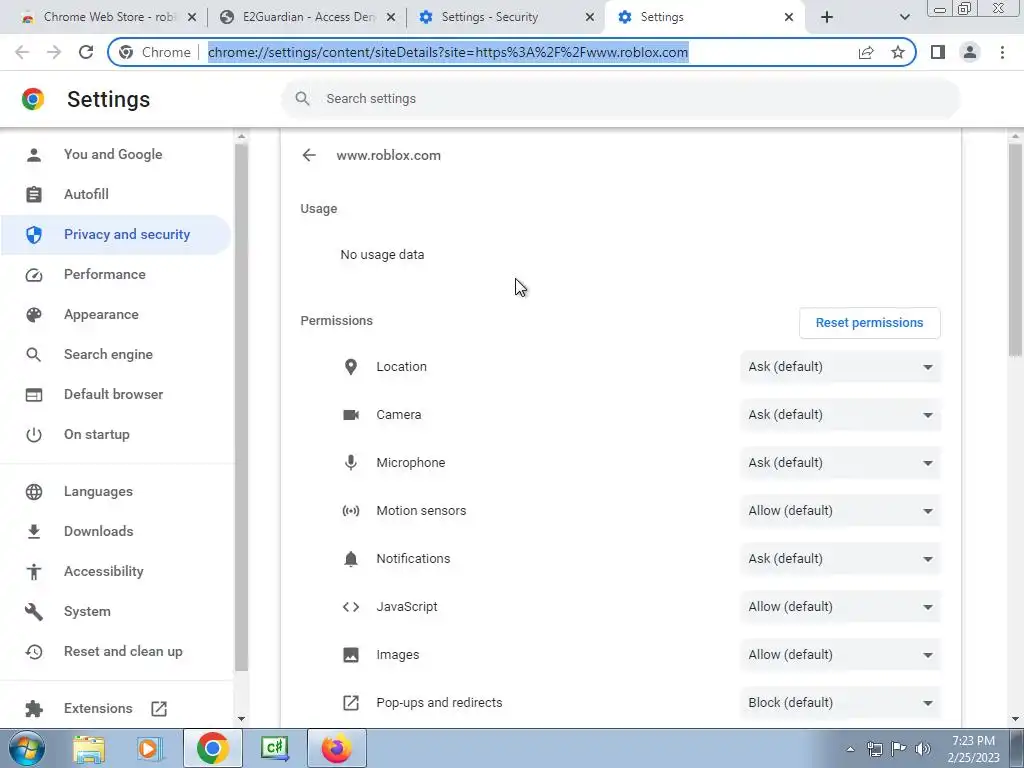The image size is (1024, 768).
Task: Open Downloads settings section
Action: pyautogui.click(x=116, y=532)
